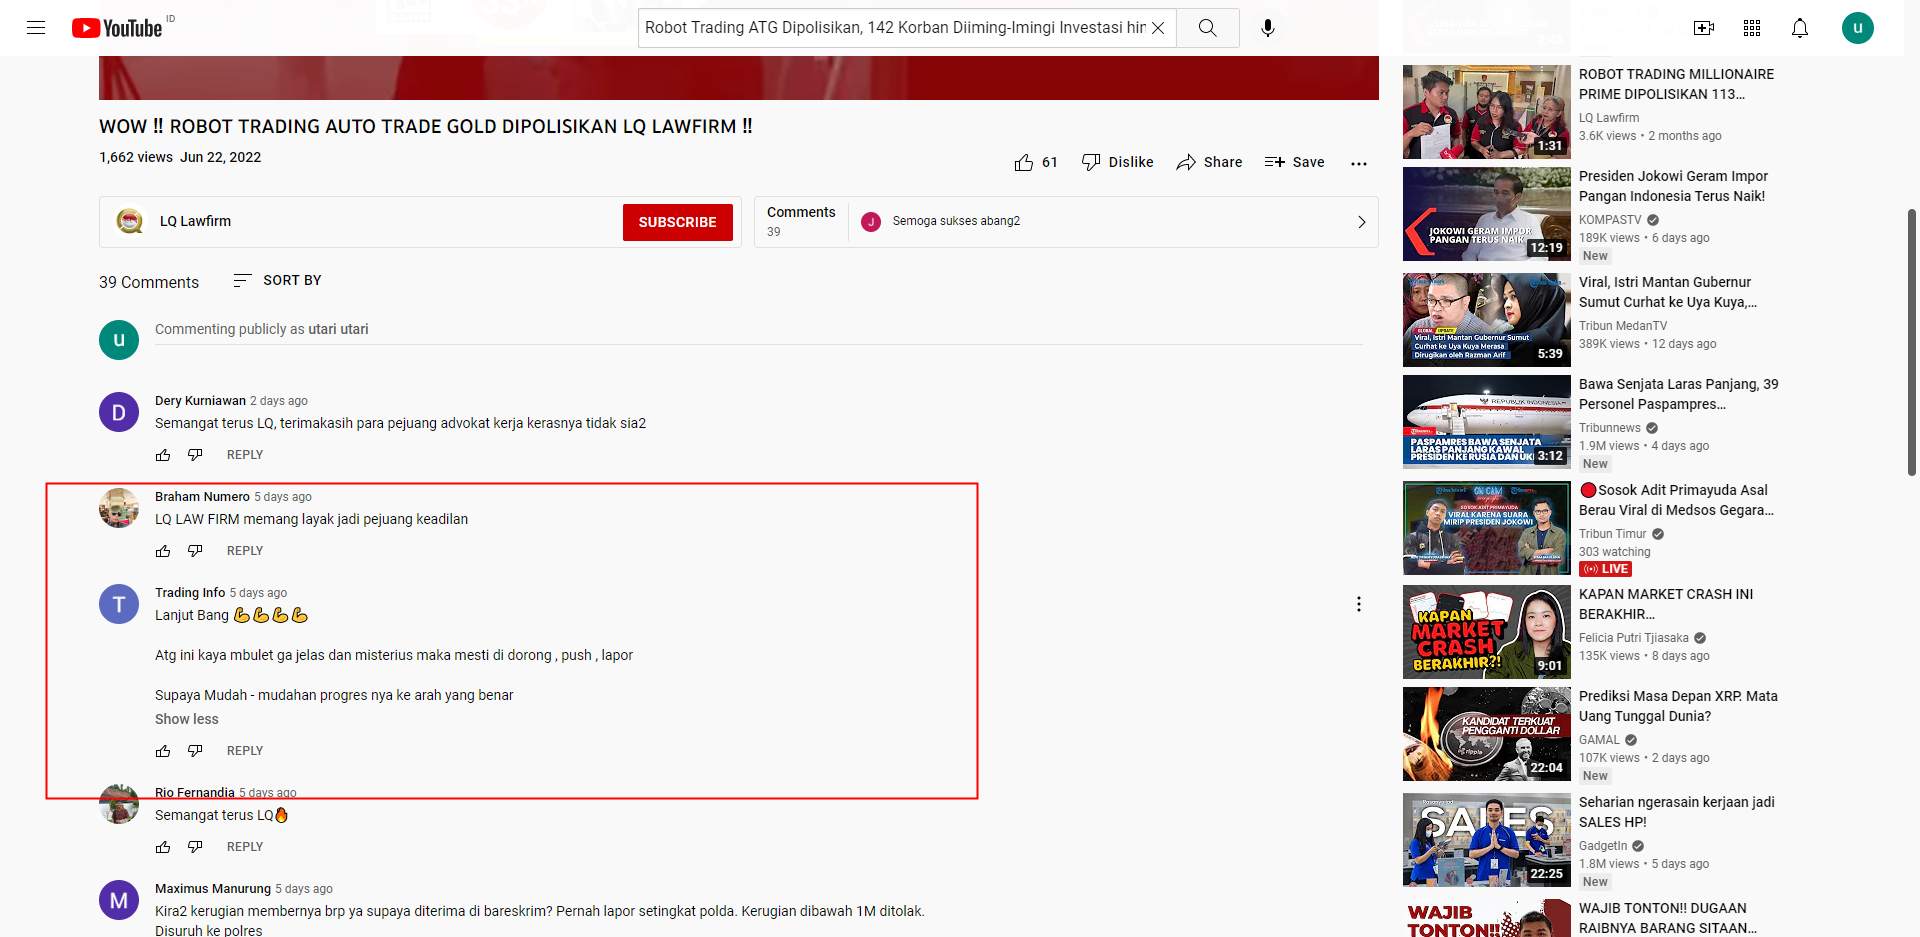1920x937 pixels.
Task: Open live Sosok Adit Primayuda thumbnail
Action: (x=1487, y=528)
